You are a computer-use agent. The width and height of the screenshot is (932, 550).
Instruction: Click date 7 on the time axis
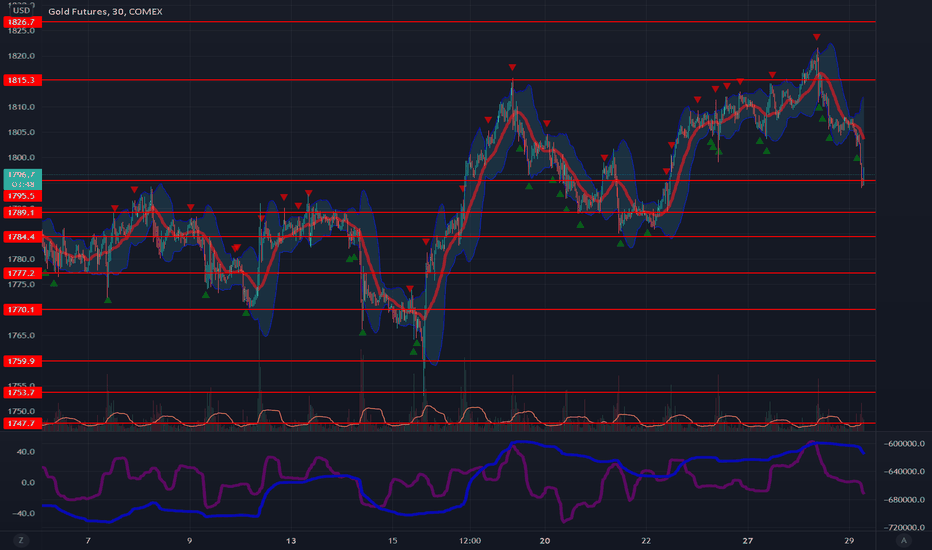pyautogui.click(x=88, y=540)
